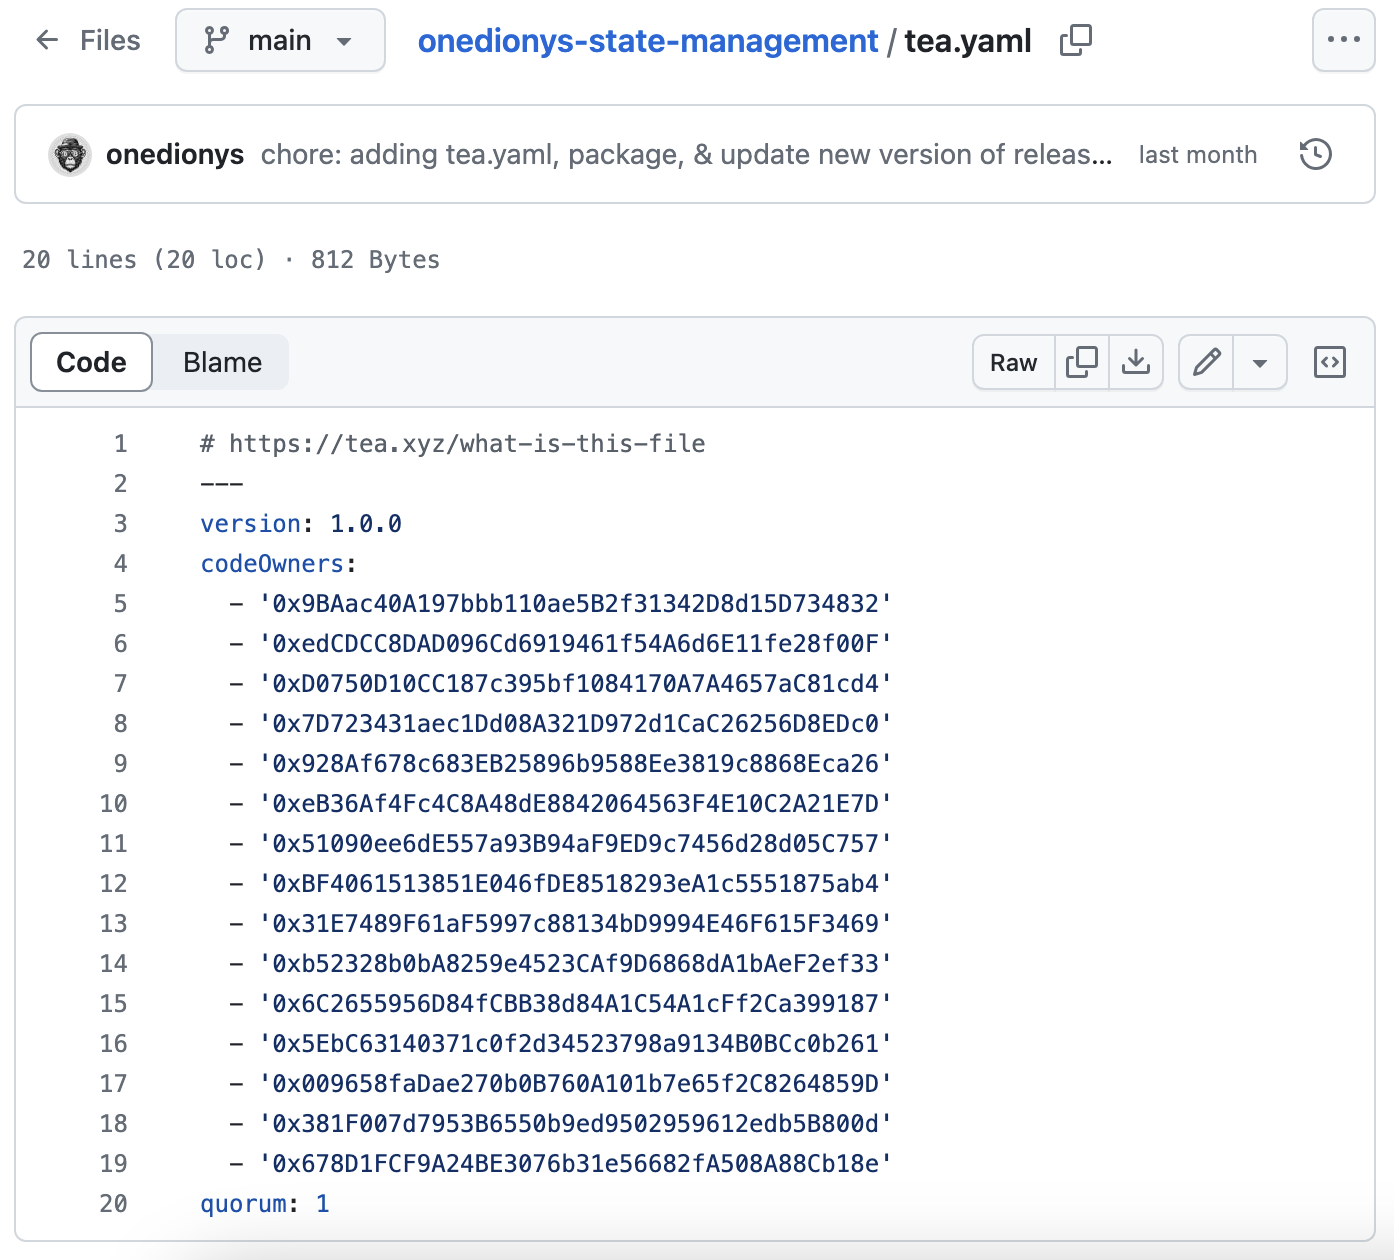Image resolution: width=1394 pixels, height=1260 pixels.
Task: Click line number 4 for codeOwners
Action: click(x=120, y=563)
